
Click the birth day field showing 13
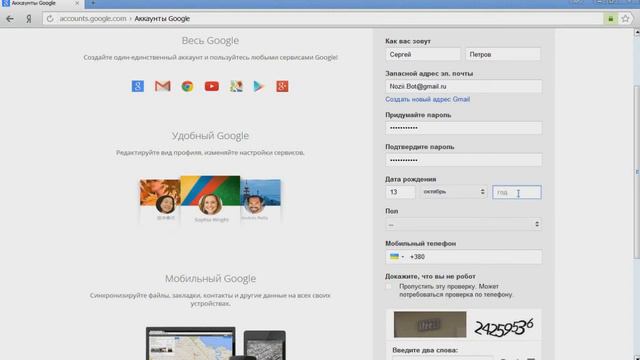coord(400,192)
